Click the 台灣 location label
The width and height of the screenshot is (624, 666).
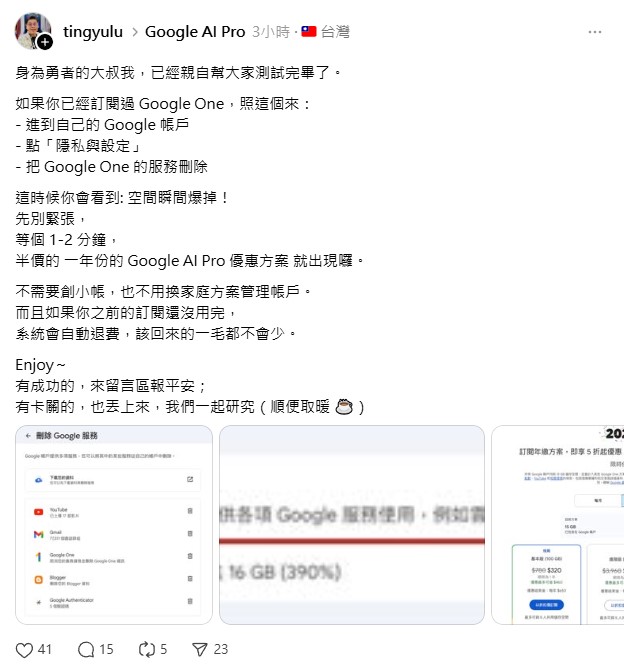(335, 32)
